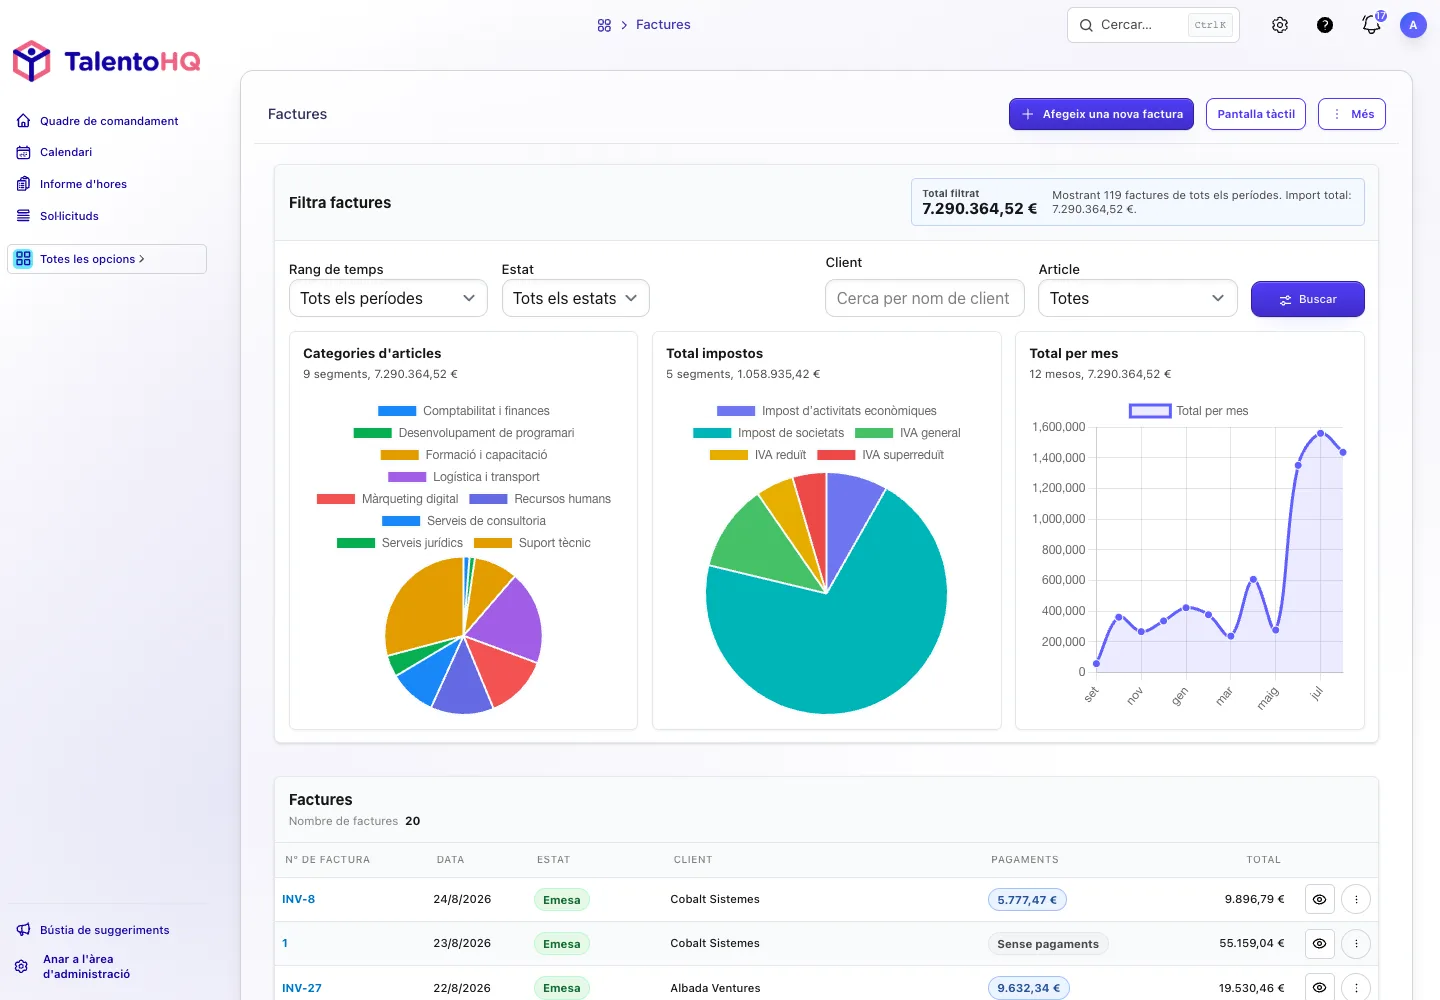
Task: Click TOTAL column header
Action: (x=1263, y=860)
